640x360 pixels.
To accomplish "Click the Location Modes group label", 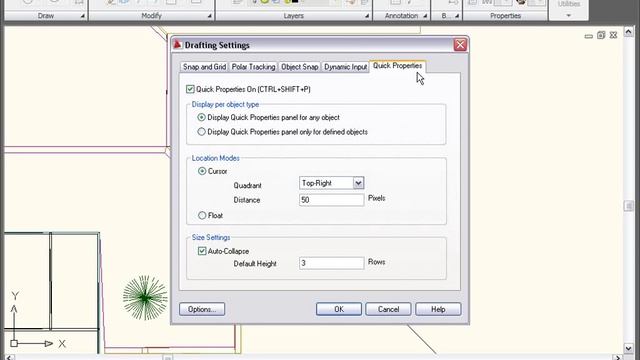I will tap(216, 158).
